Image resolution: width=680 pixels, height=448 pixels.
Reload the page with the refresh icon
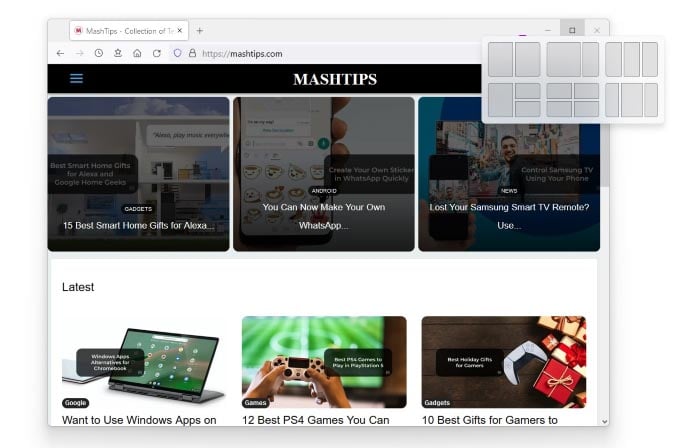click(x=157, y=53)
